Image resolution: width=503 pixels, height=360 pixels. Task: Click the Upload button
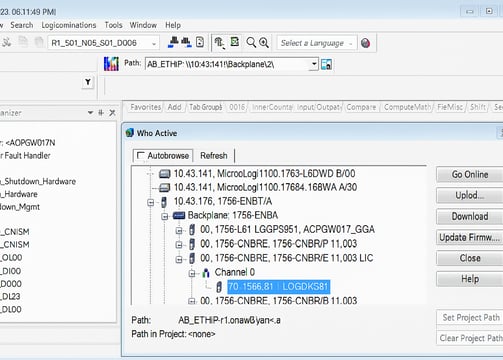coord(470,195)
